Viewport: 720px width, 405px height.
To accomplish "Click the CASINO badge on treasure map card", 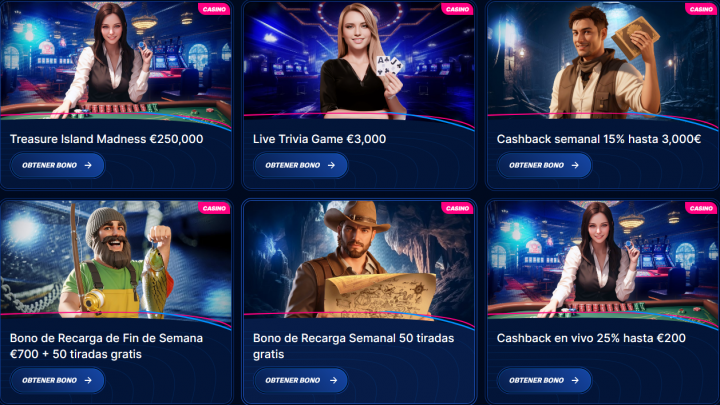I will pyautogui.click(x=457, y=208).
